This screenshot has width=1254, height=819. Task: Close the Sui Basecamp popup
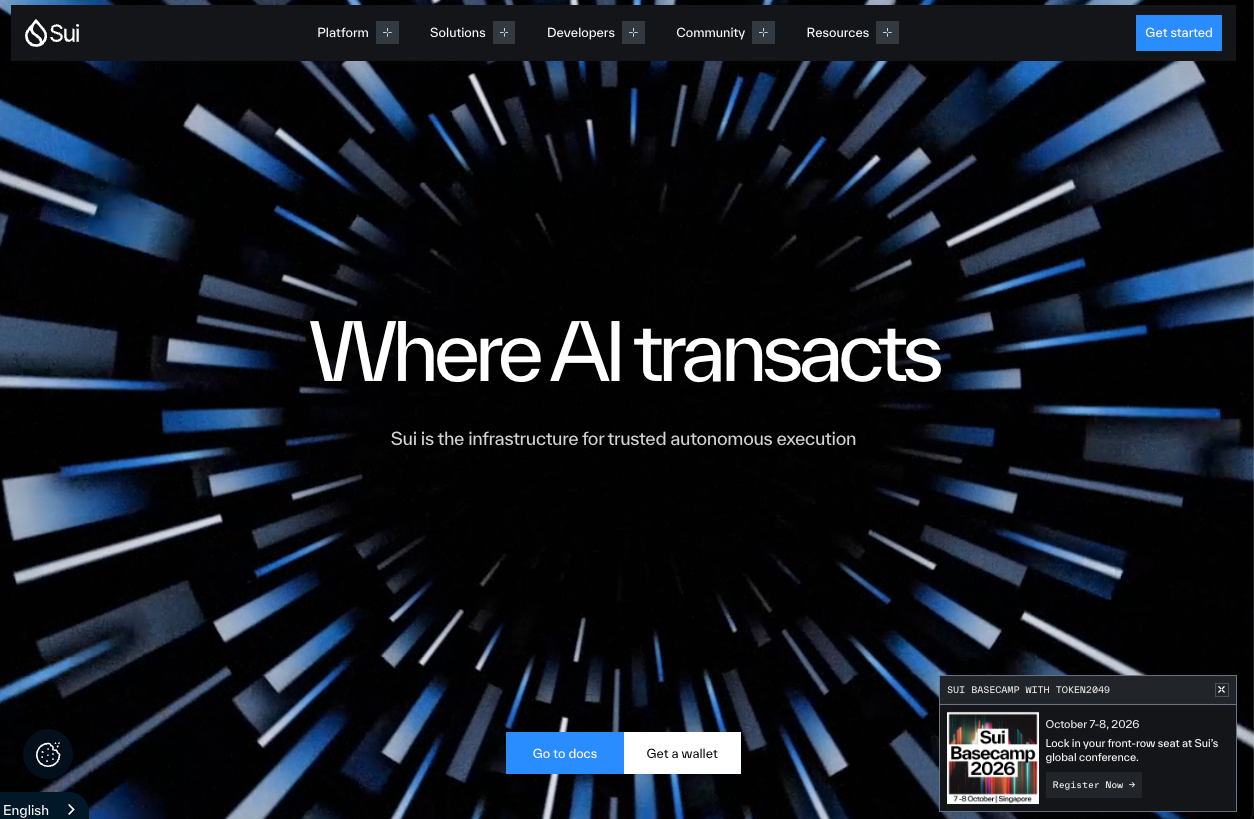click(1221, 690)
